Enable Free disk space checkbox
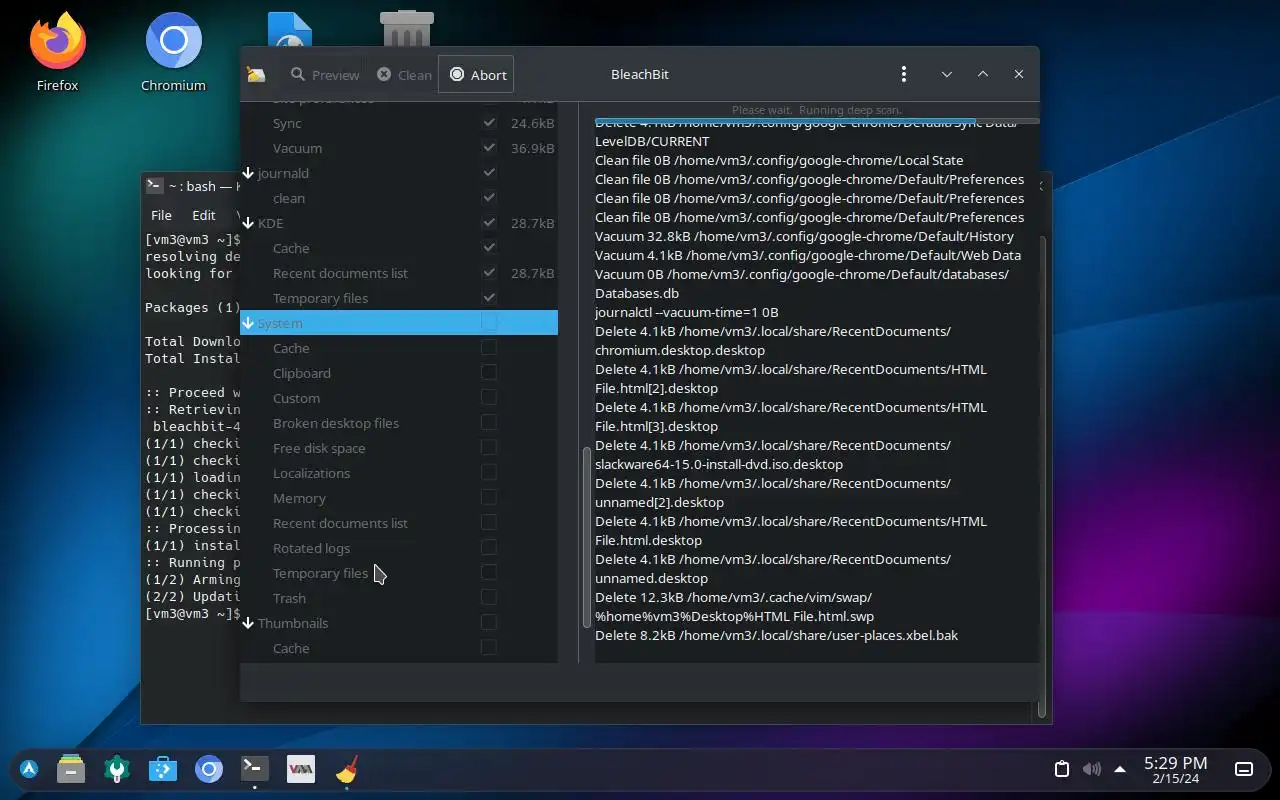This screenshot has width=1280, height=800. point(489,447)
